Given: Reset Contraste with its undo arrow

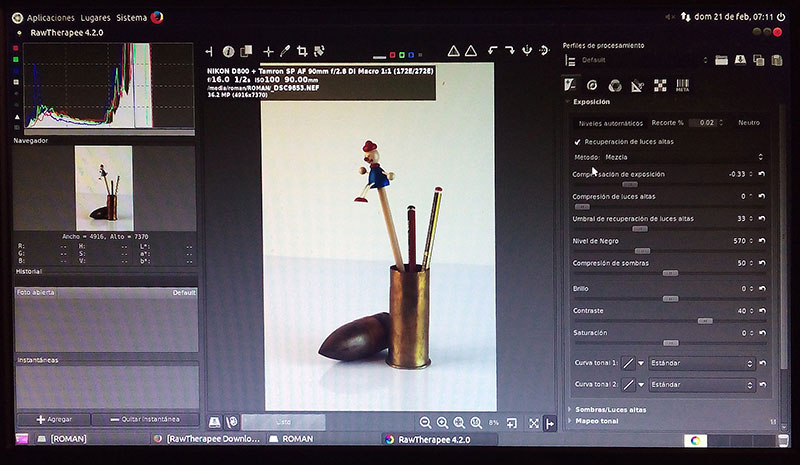Looking at the screenshot, I should coord(762,311).
